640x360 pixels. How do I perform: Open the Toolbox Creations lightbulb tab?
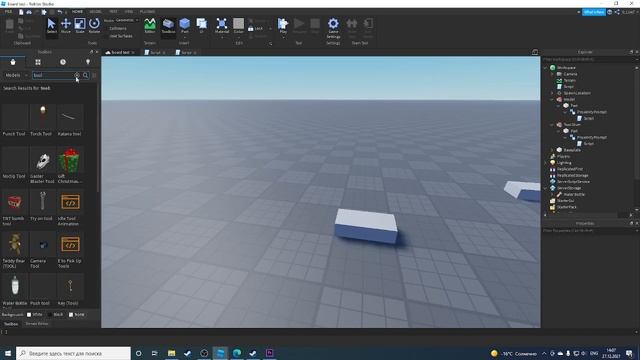click(x=88, y=62)
